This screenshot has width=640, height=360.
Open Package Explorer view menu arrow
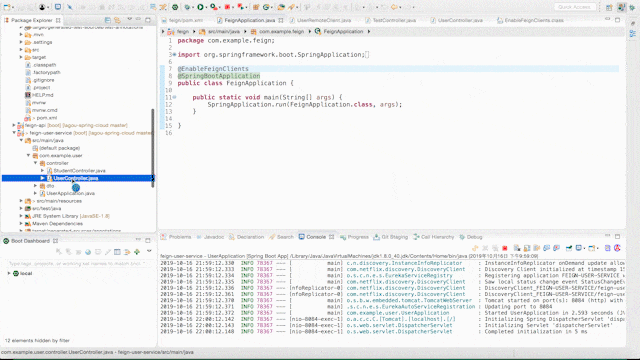pos(129,20)
